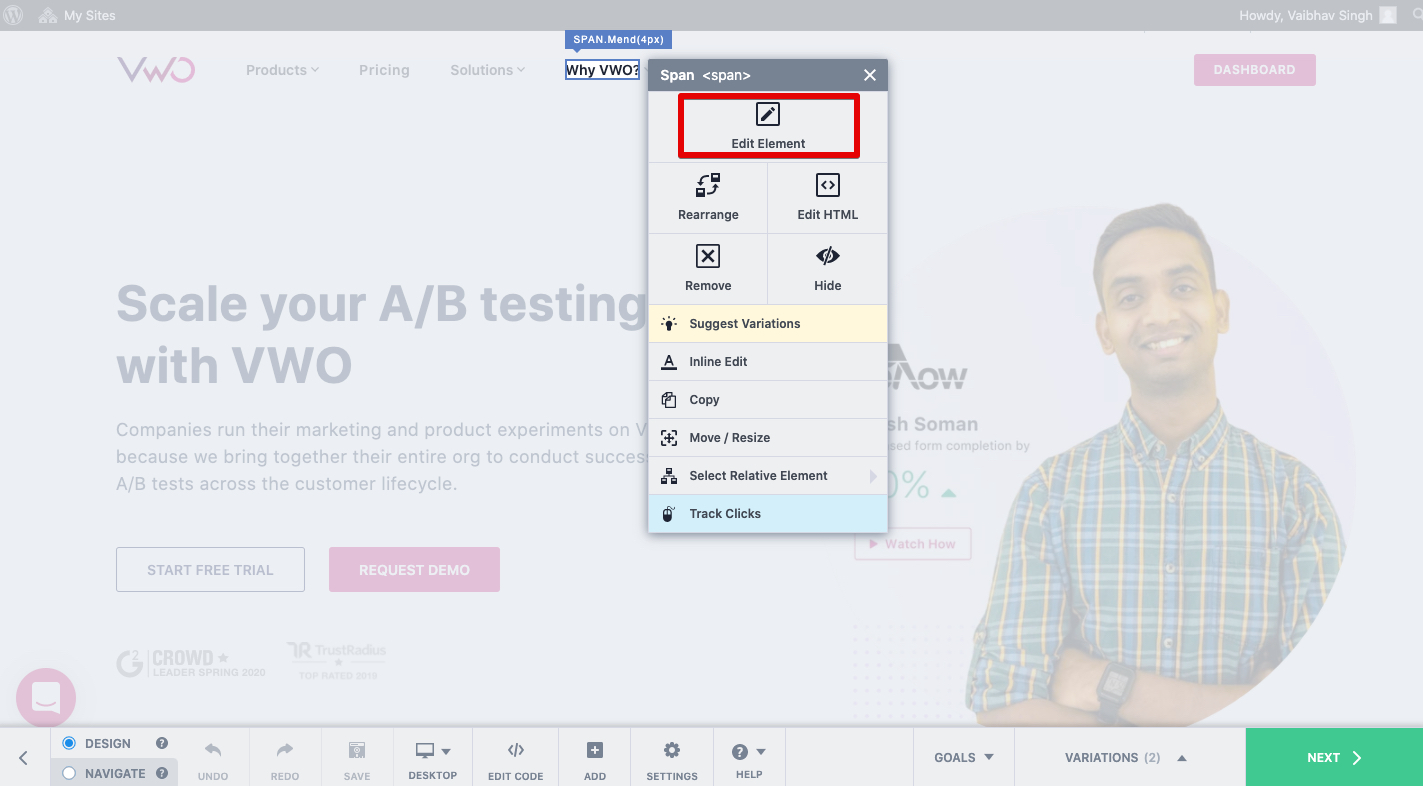Click REQUEST DEMO button
The image size is (1423, 786).
[414, 570]
